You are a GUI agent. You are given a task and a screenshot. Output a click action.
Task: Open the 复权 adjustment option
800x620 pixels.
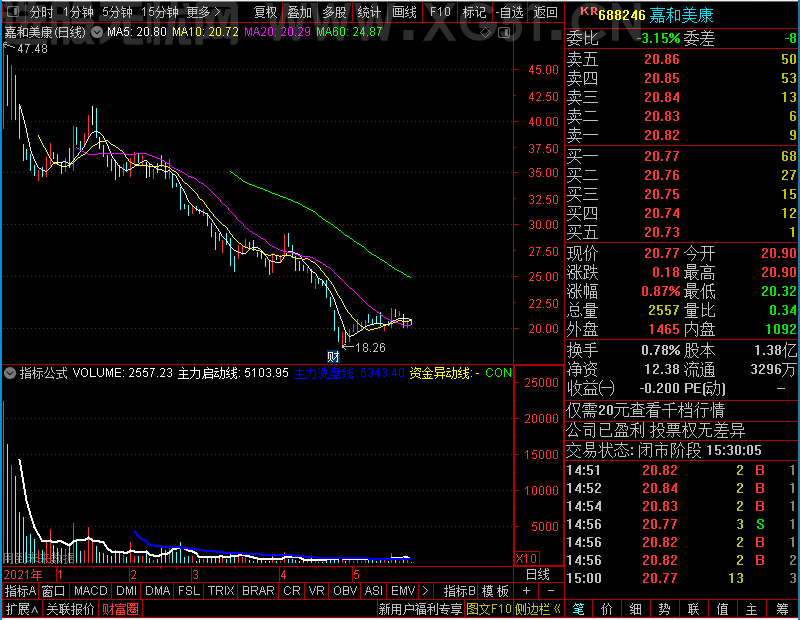(265, 12)
